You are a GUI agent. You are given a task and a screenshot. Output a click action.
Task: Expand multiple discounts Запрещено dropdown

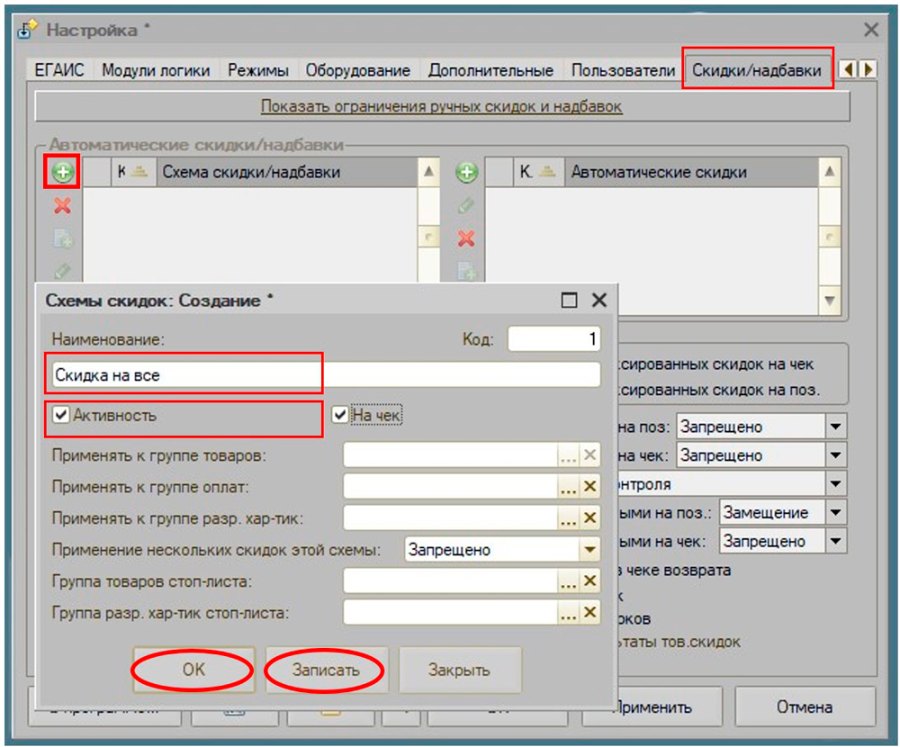(x=589, y=549)
